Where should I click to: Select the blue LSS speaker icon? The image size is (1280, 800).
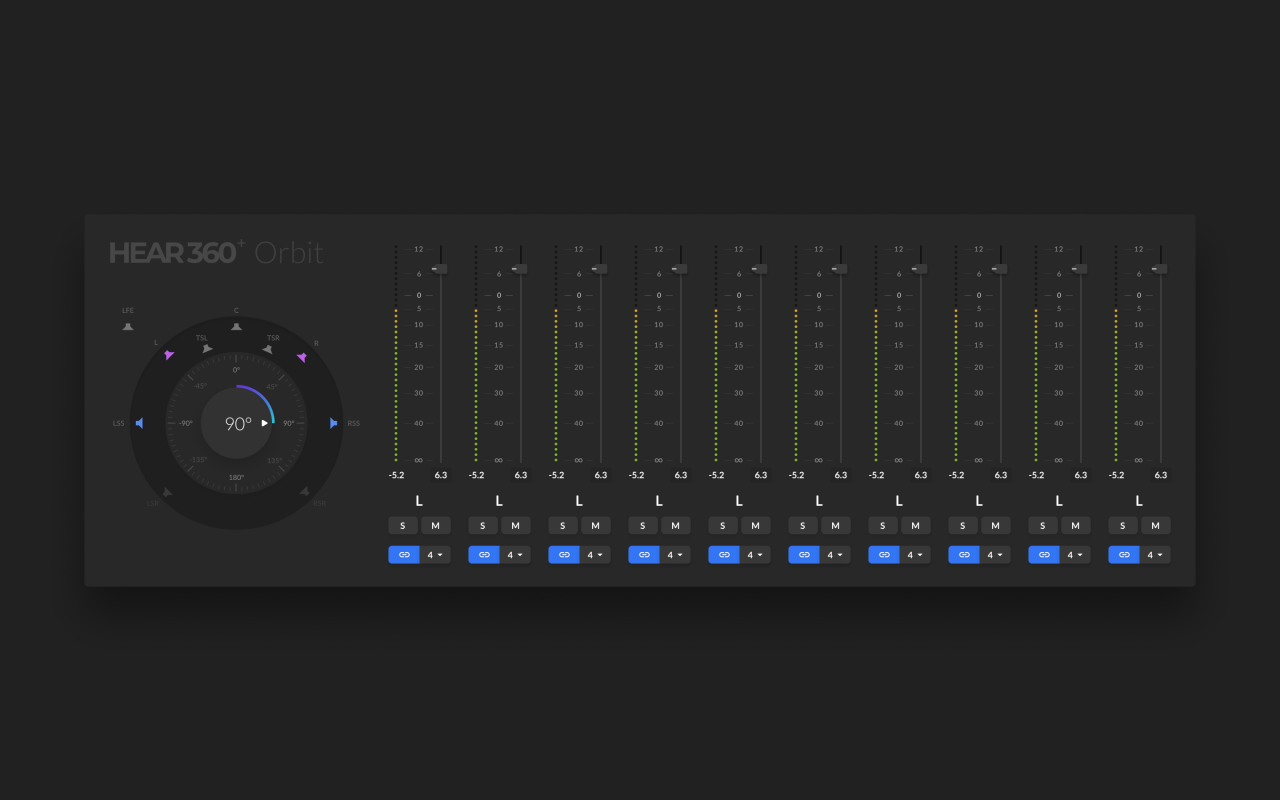(138, 423)
